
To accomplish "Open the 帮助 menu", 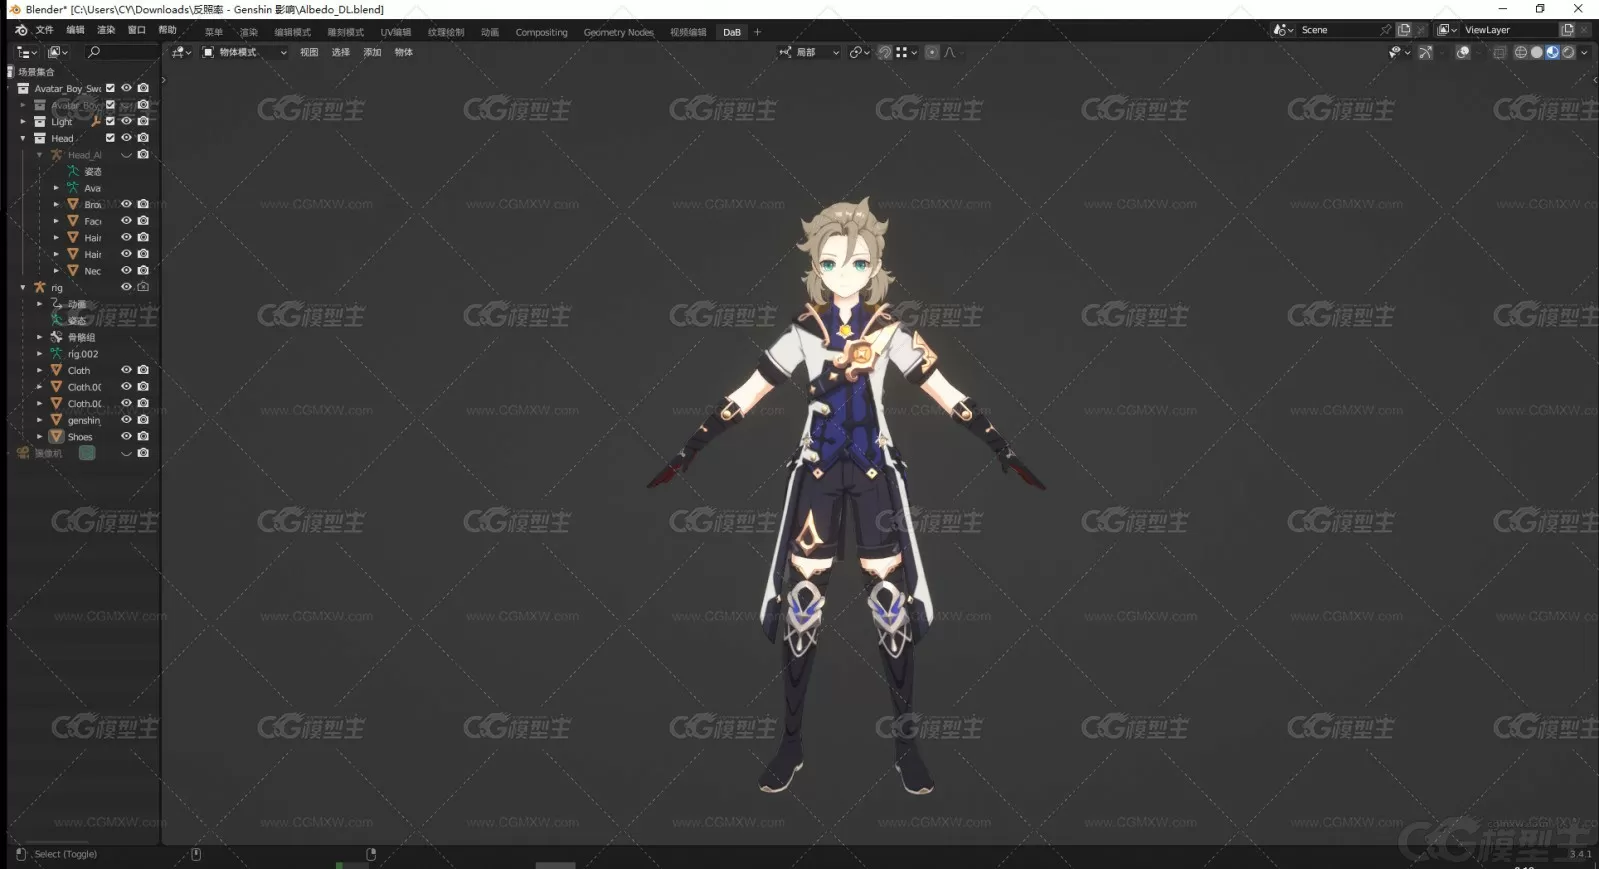I will 167,30.
